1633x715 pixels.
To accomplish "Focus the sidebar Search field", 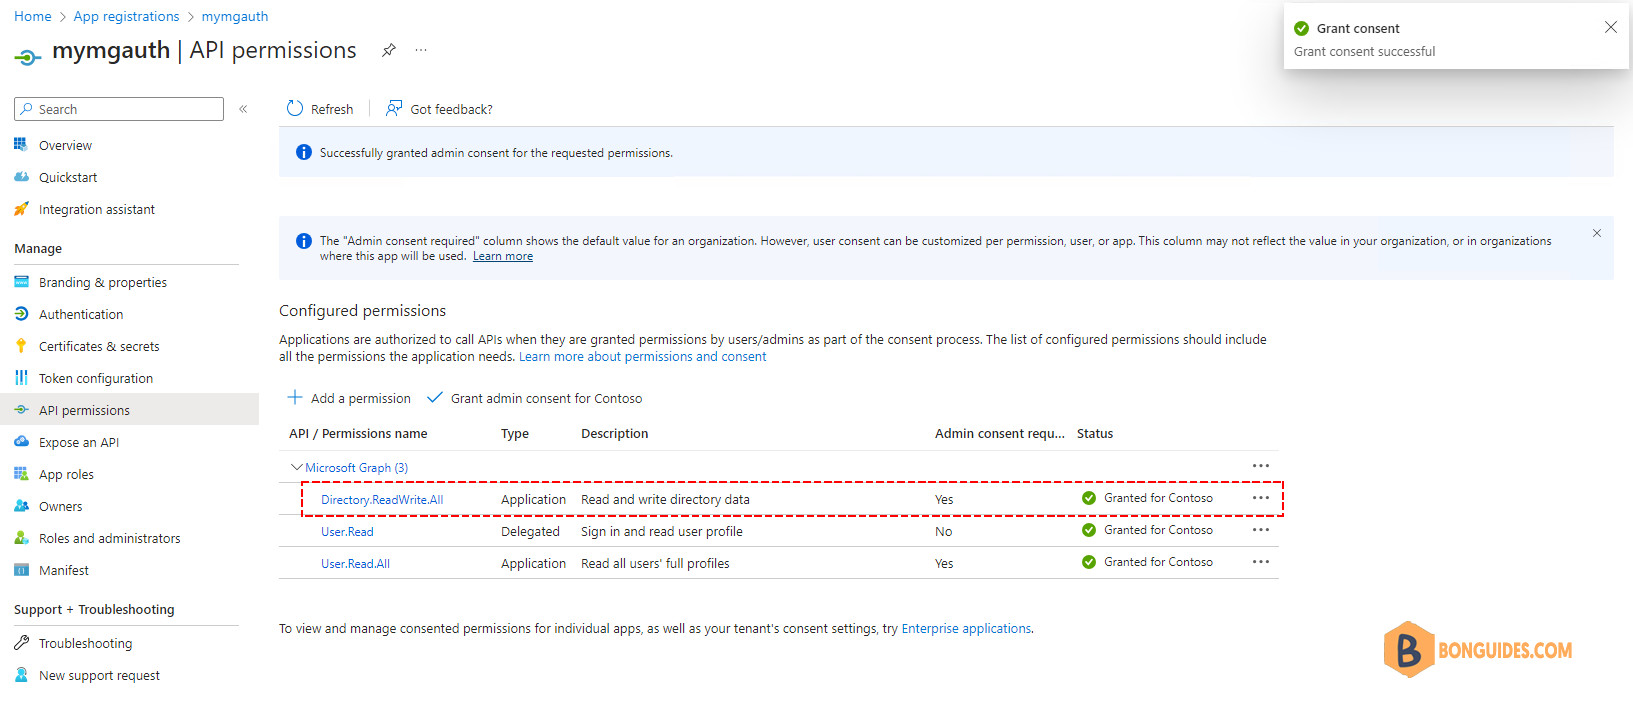I will tap(119, 109).
